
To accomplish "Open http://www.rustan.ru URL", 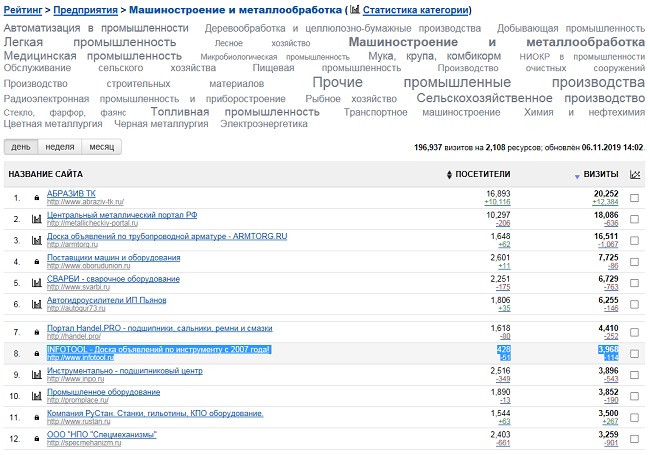I will (79, 421).
